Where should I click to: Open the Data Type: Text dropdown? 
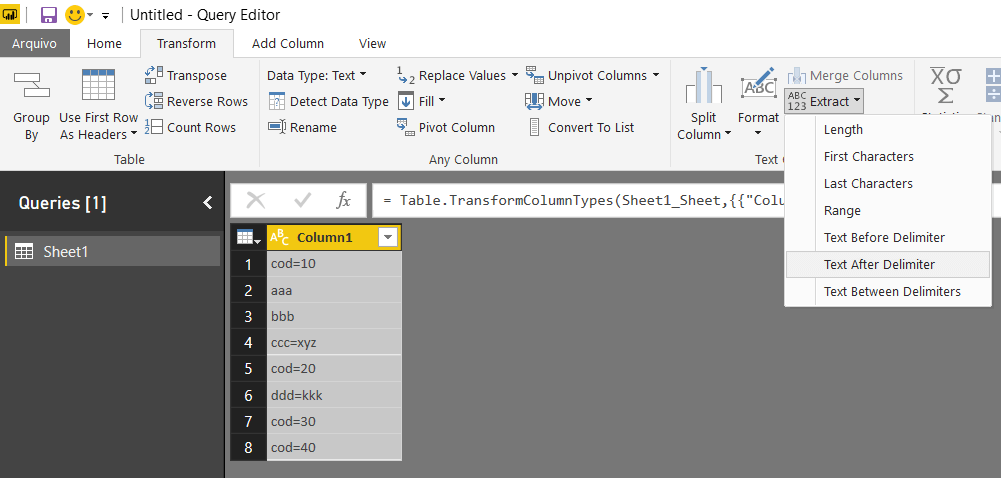coord(317,75)
